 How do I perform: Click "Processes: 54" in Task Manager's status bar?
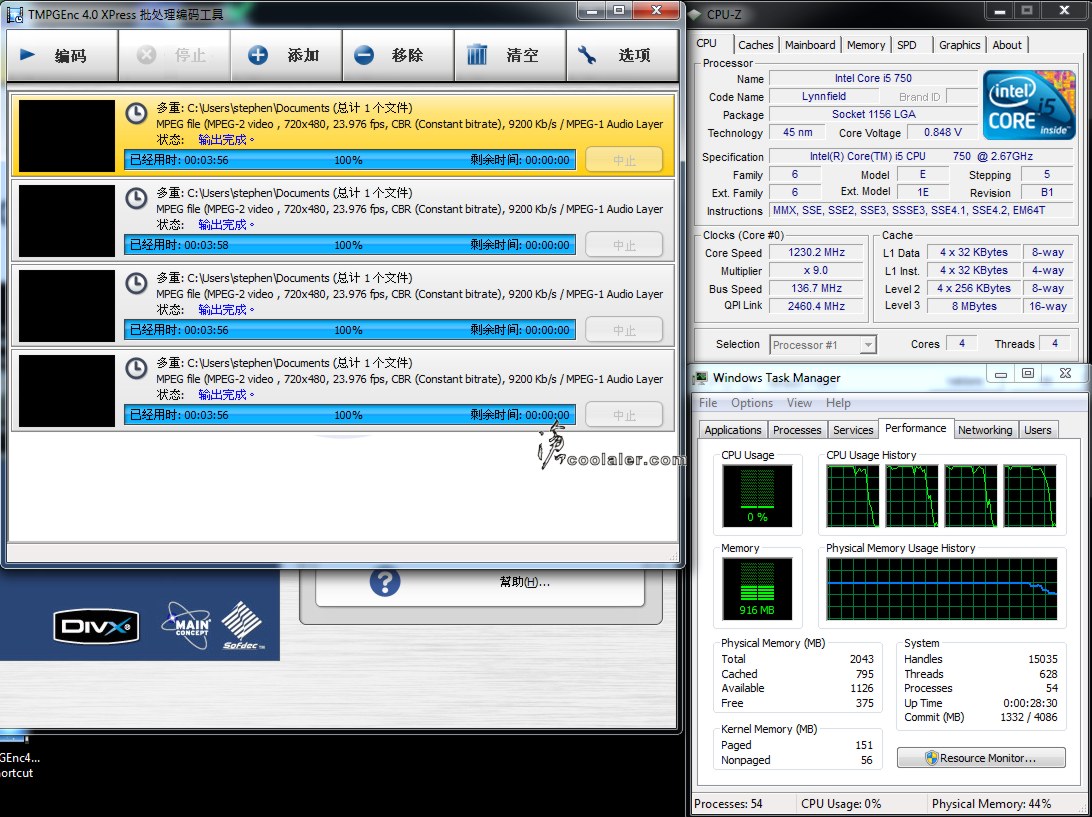pos(728,804)
